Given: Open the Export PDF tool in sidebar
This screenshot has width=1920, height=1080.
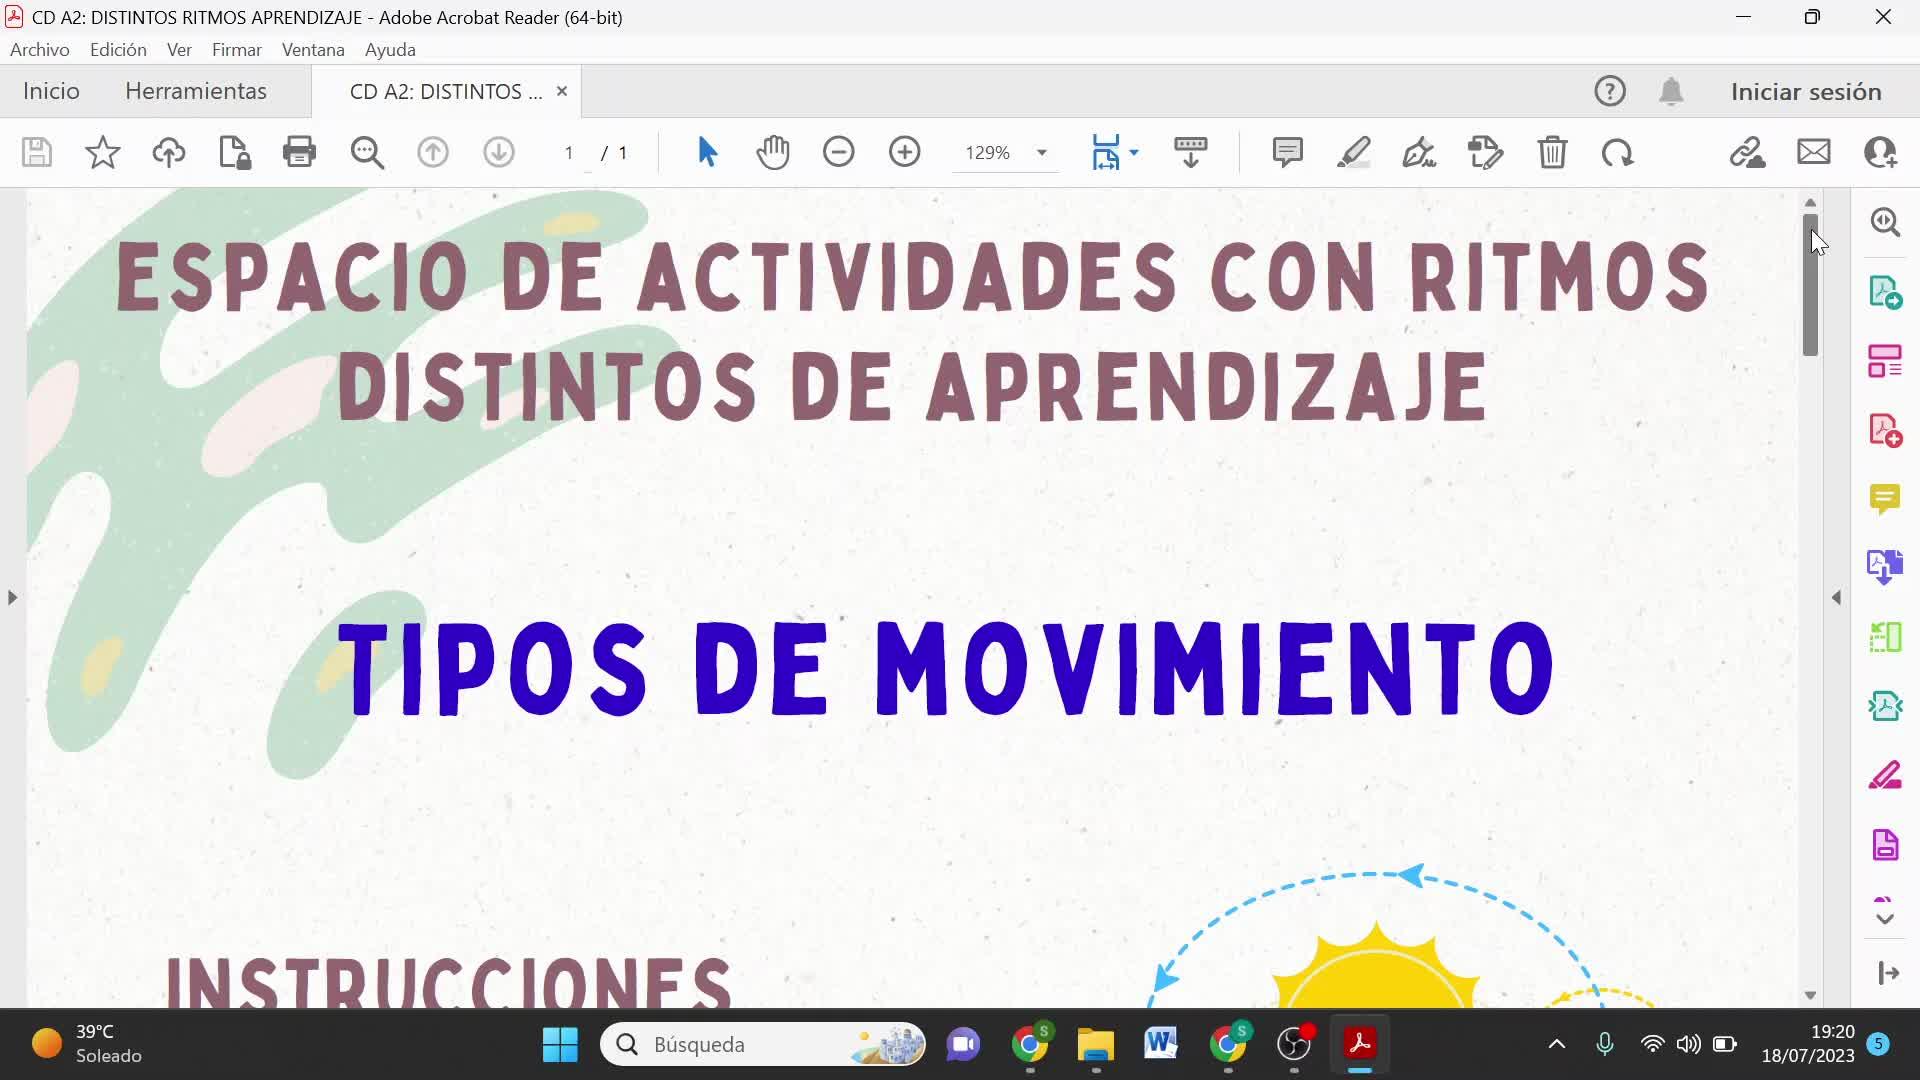Looking at the screenshot, I should tap(1885, 293).
